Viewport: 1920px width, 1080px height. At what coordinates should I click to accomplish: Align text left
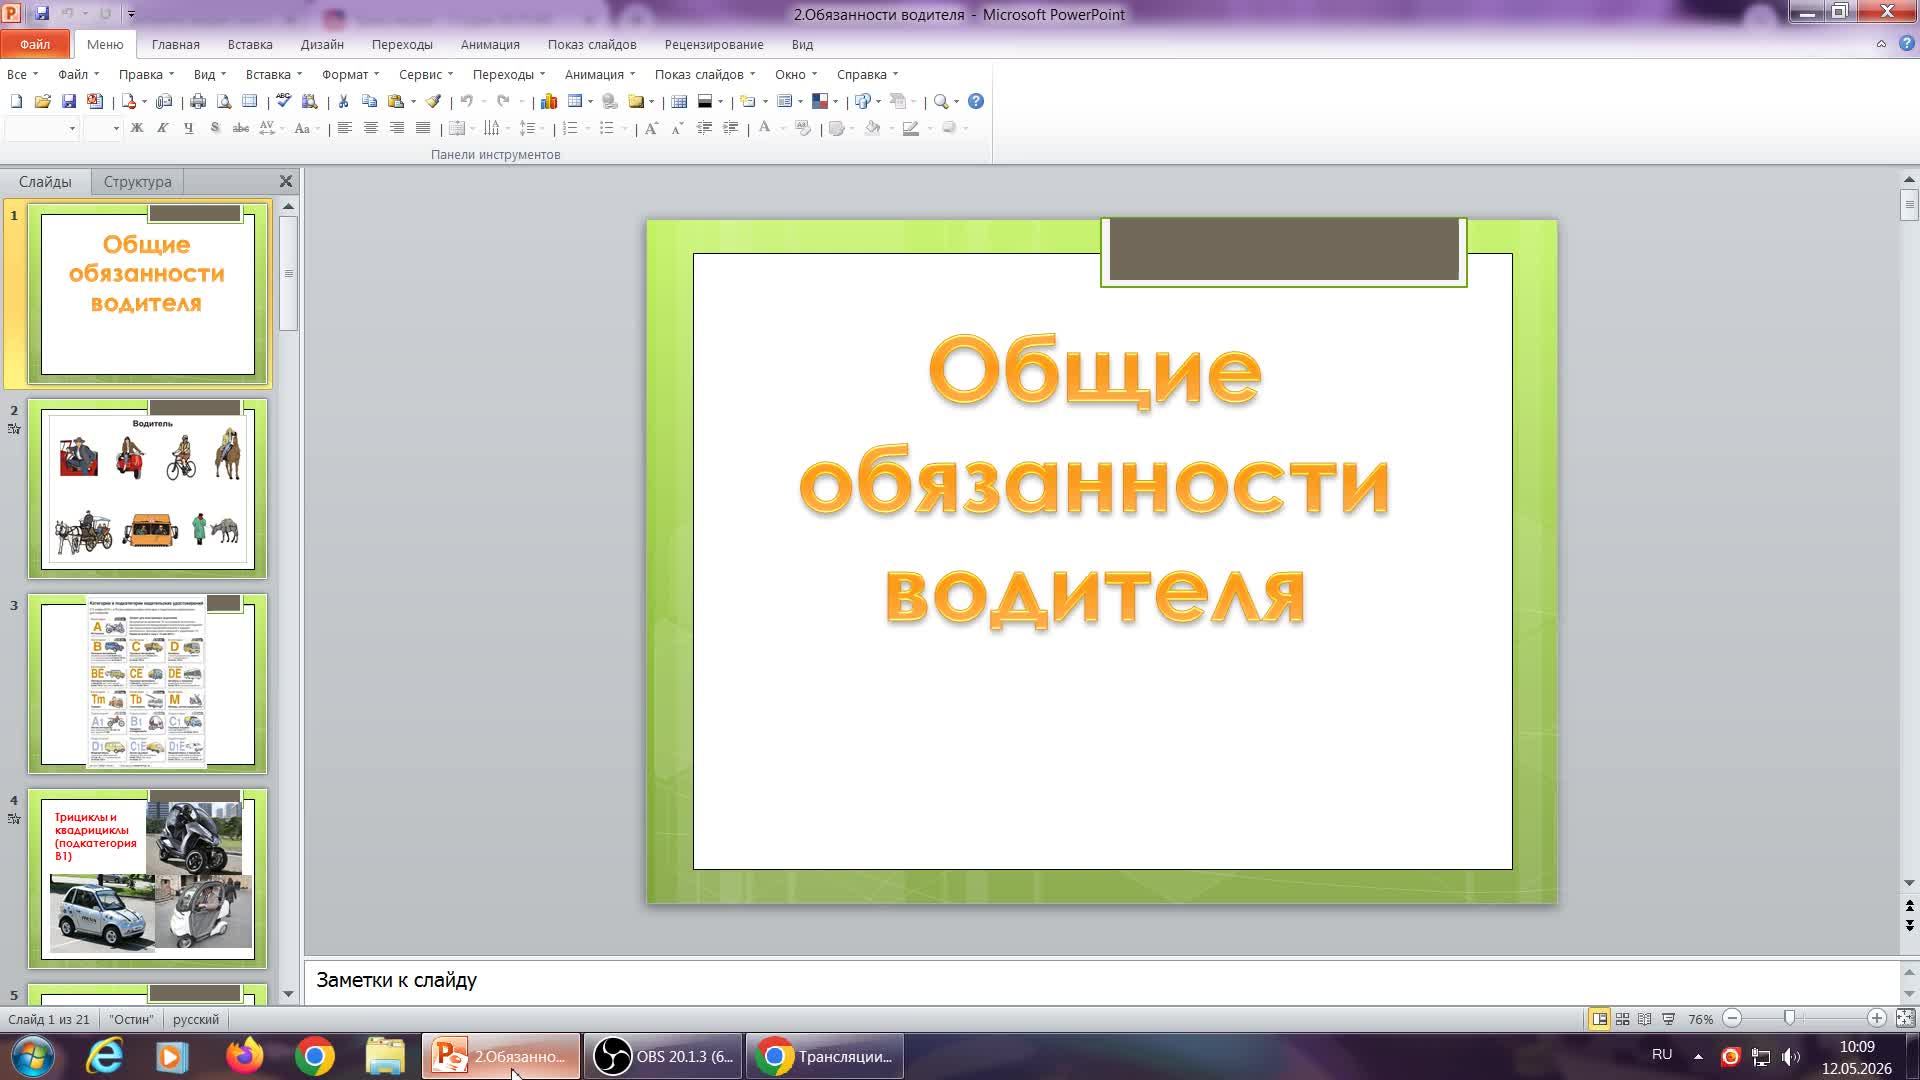pyautogui.click(x=344, y=128)
